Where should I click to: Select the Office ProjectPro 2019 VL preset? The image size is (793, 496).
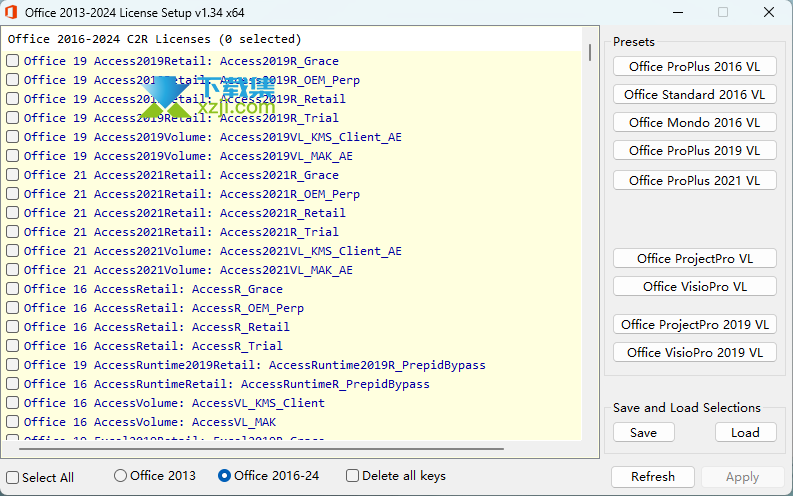pyautogui.click(x=694, y=325)
